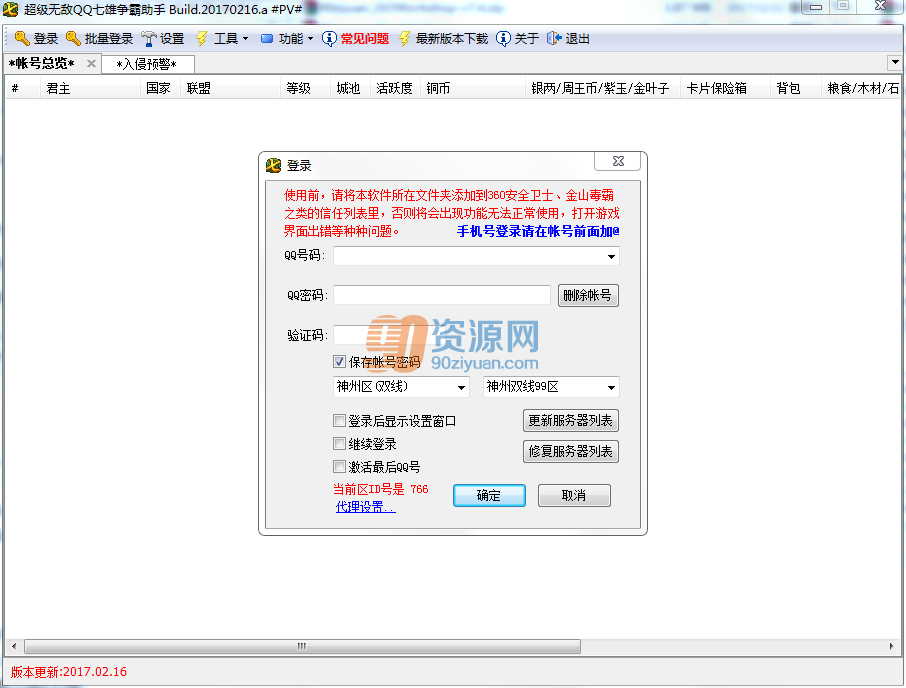906x688 pixels.
Task: Click the 联盟 column header
Action: coord(230,88)
